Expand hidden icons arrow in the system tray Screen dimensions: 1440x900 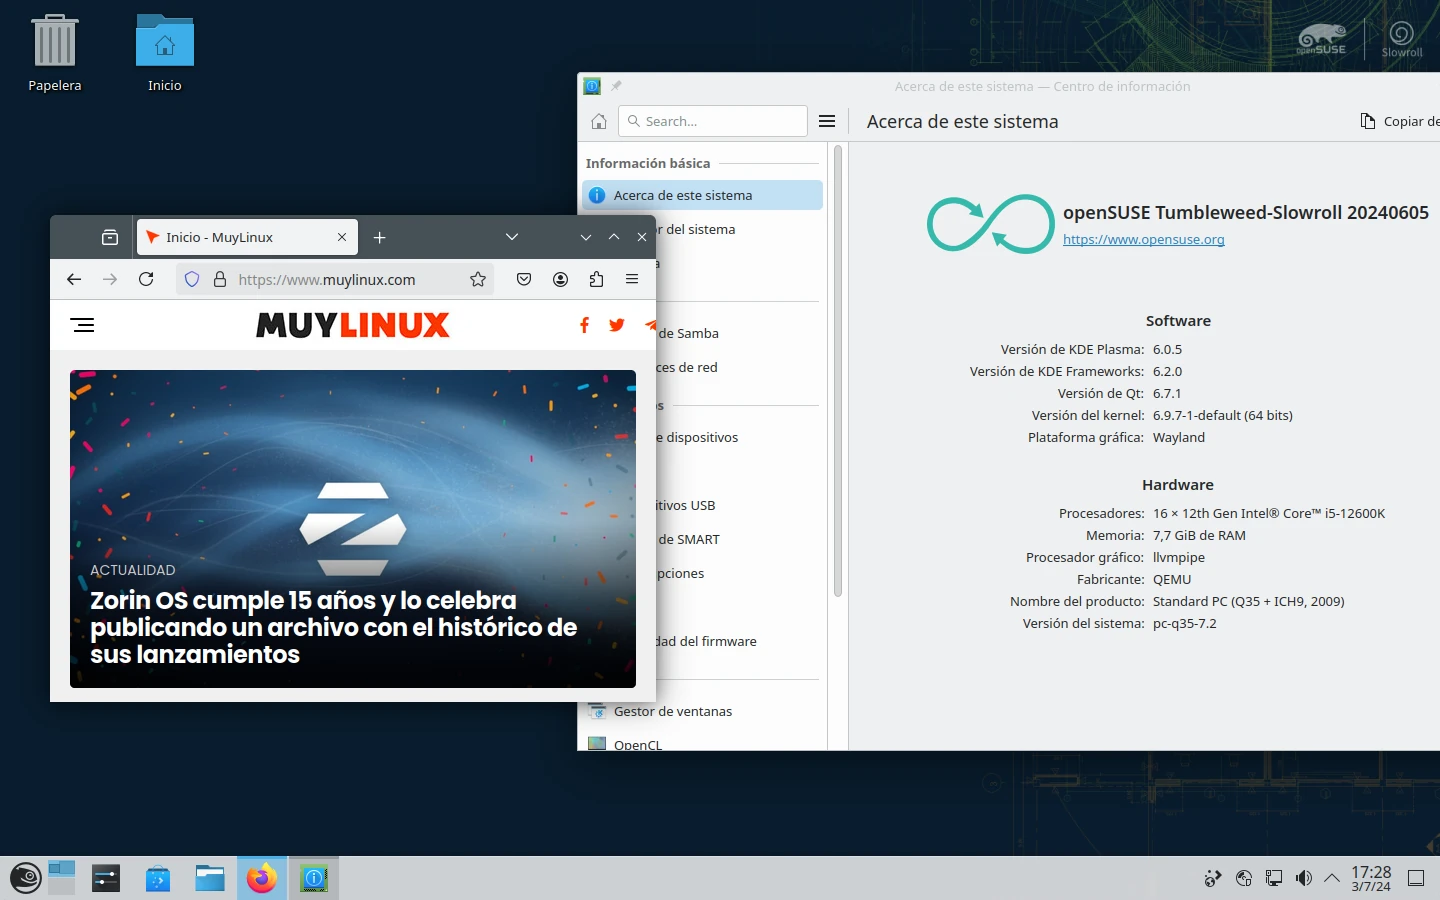point(1332,877)
